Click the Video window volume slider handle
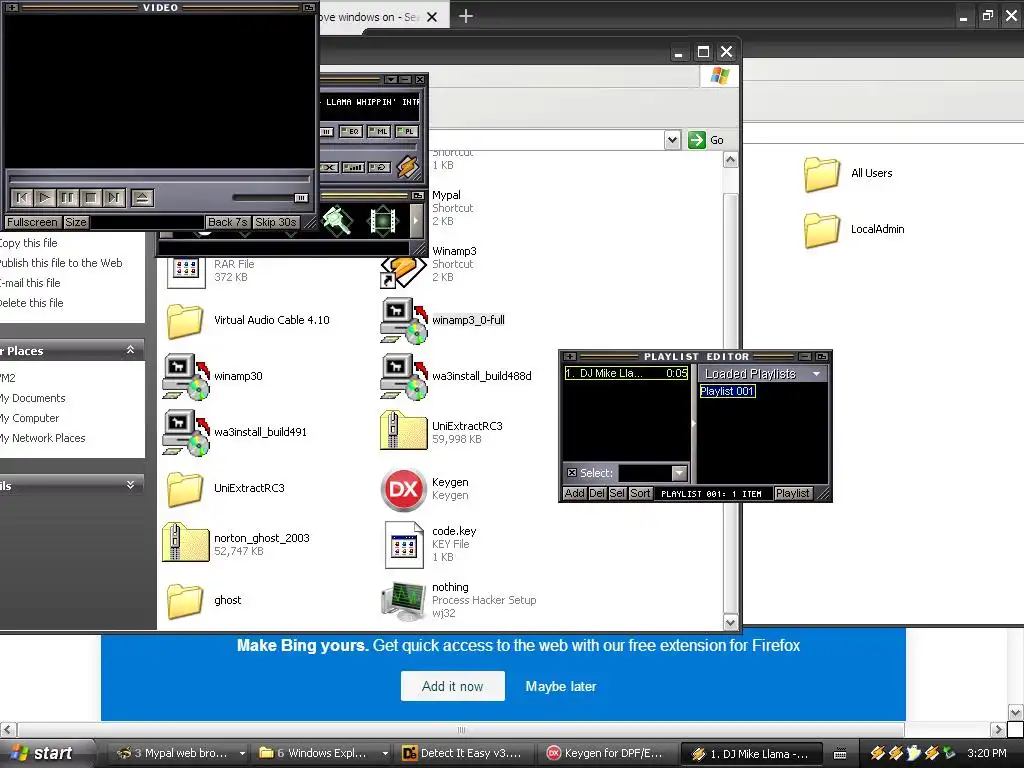Screen dimensions: 1024x768 [301, 198]
